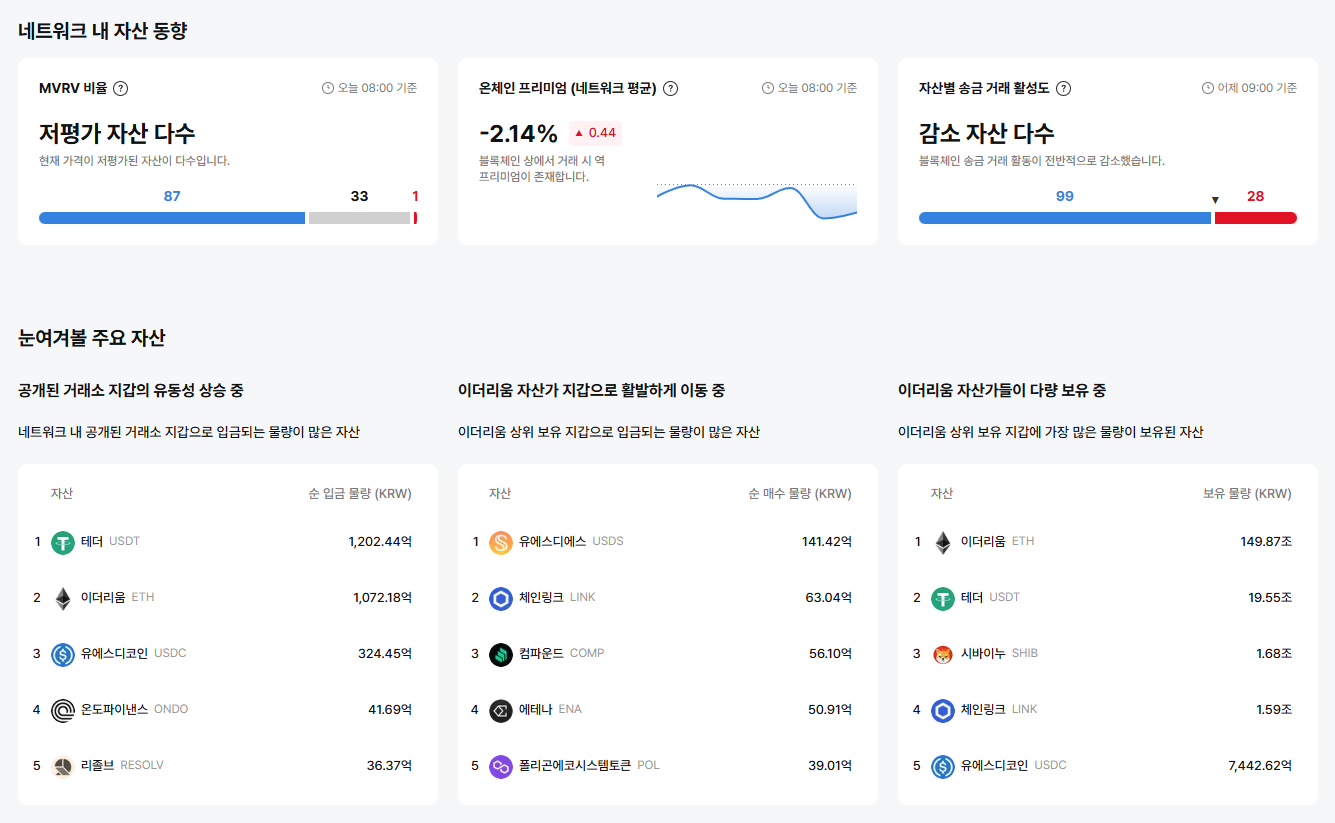Viewport: 1335px width, 823px height.
Task: Click the Ethena ENA coin icon
Action: [501, 709]
